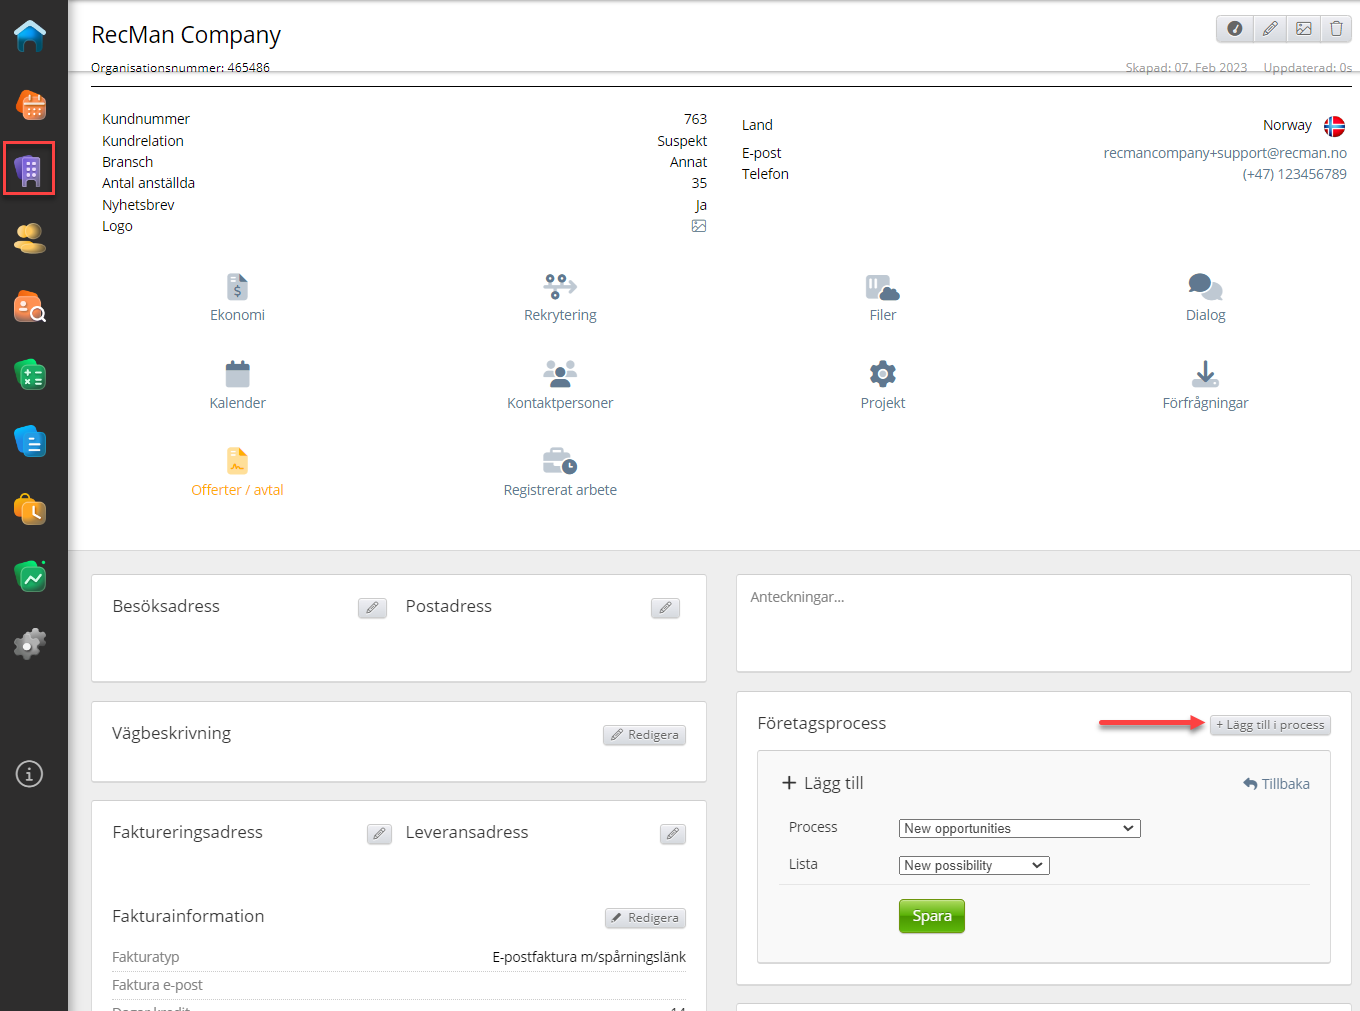Viewport: 1360px width, 1011px height.
Task: Click the green Spara button
Action: tap(931, 916)
